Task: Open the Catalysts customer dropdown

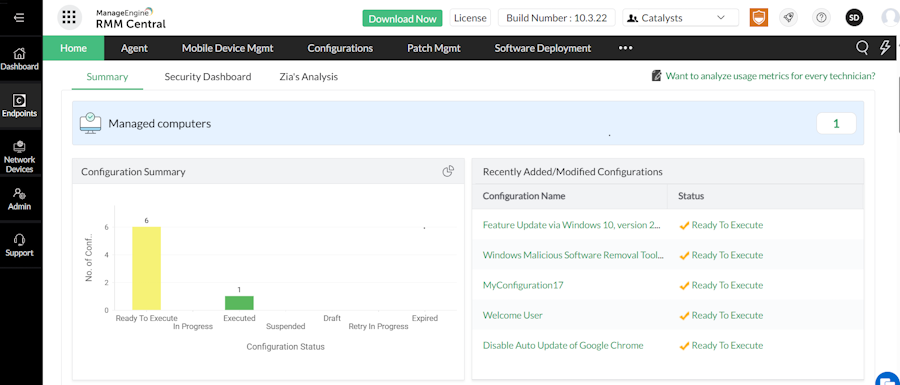Action: [x=680, y=18]
